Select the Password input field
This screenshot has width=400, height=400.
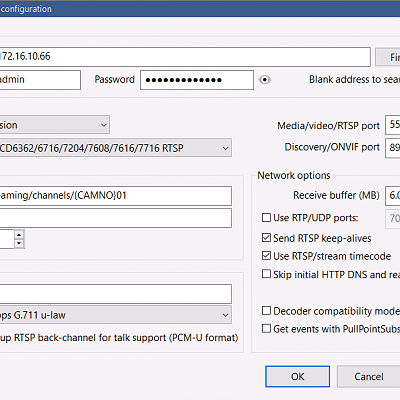(197, 80)
